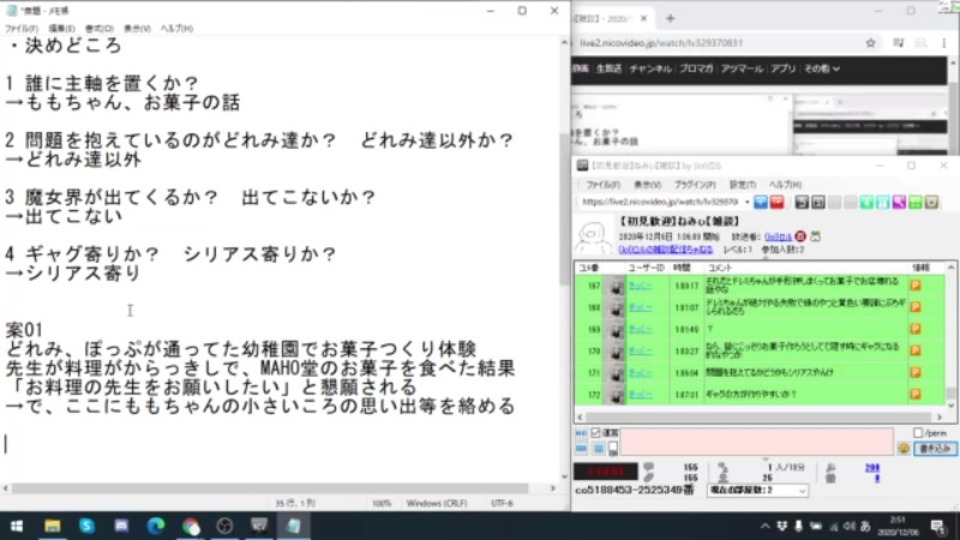960x540 pixels.
Task: Click the first dark gray toolbar icon in comment viewer
Action: coord(801,202)
